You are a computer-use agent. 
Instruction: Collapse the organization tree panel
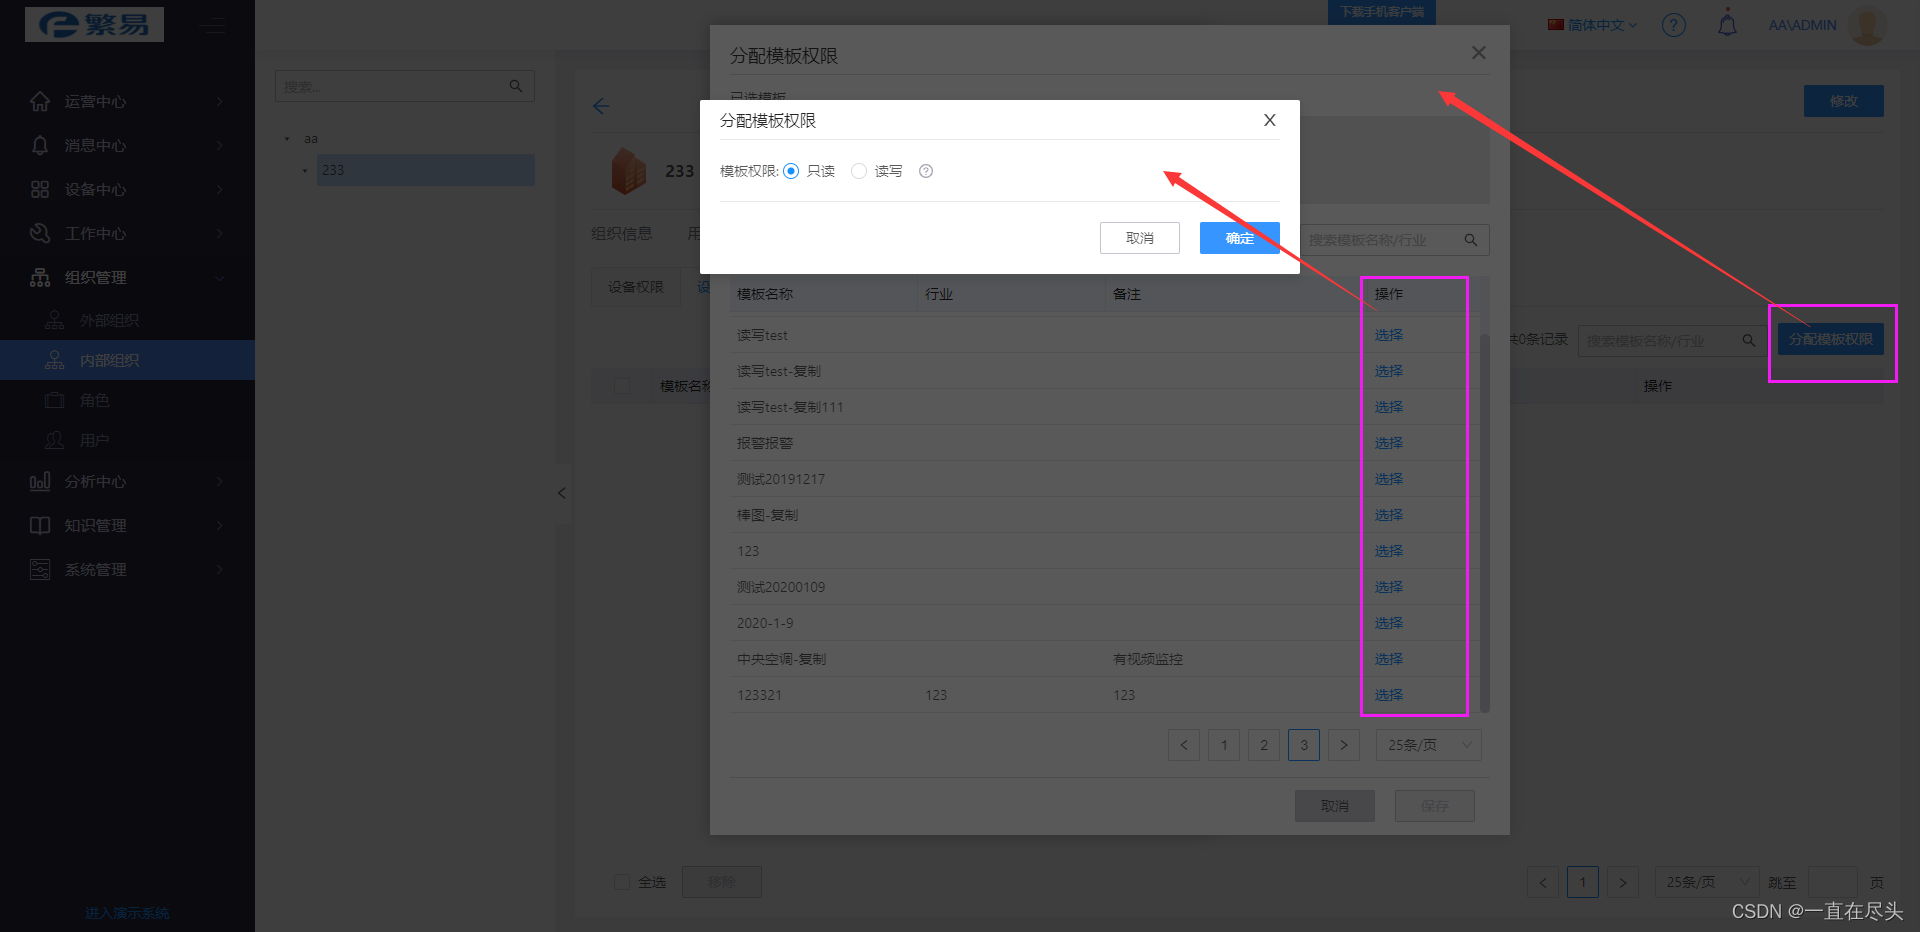tap(562, 493)
